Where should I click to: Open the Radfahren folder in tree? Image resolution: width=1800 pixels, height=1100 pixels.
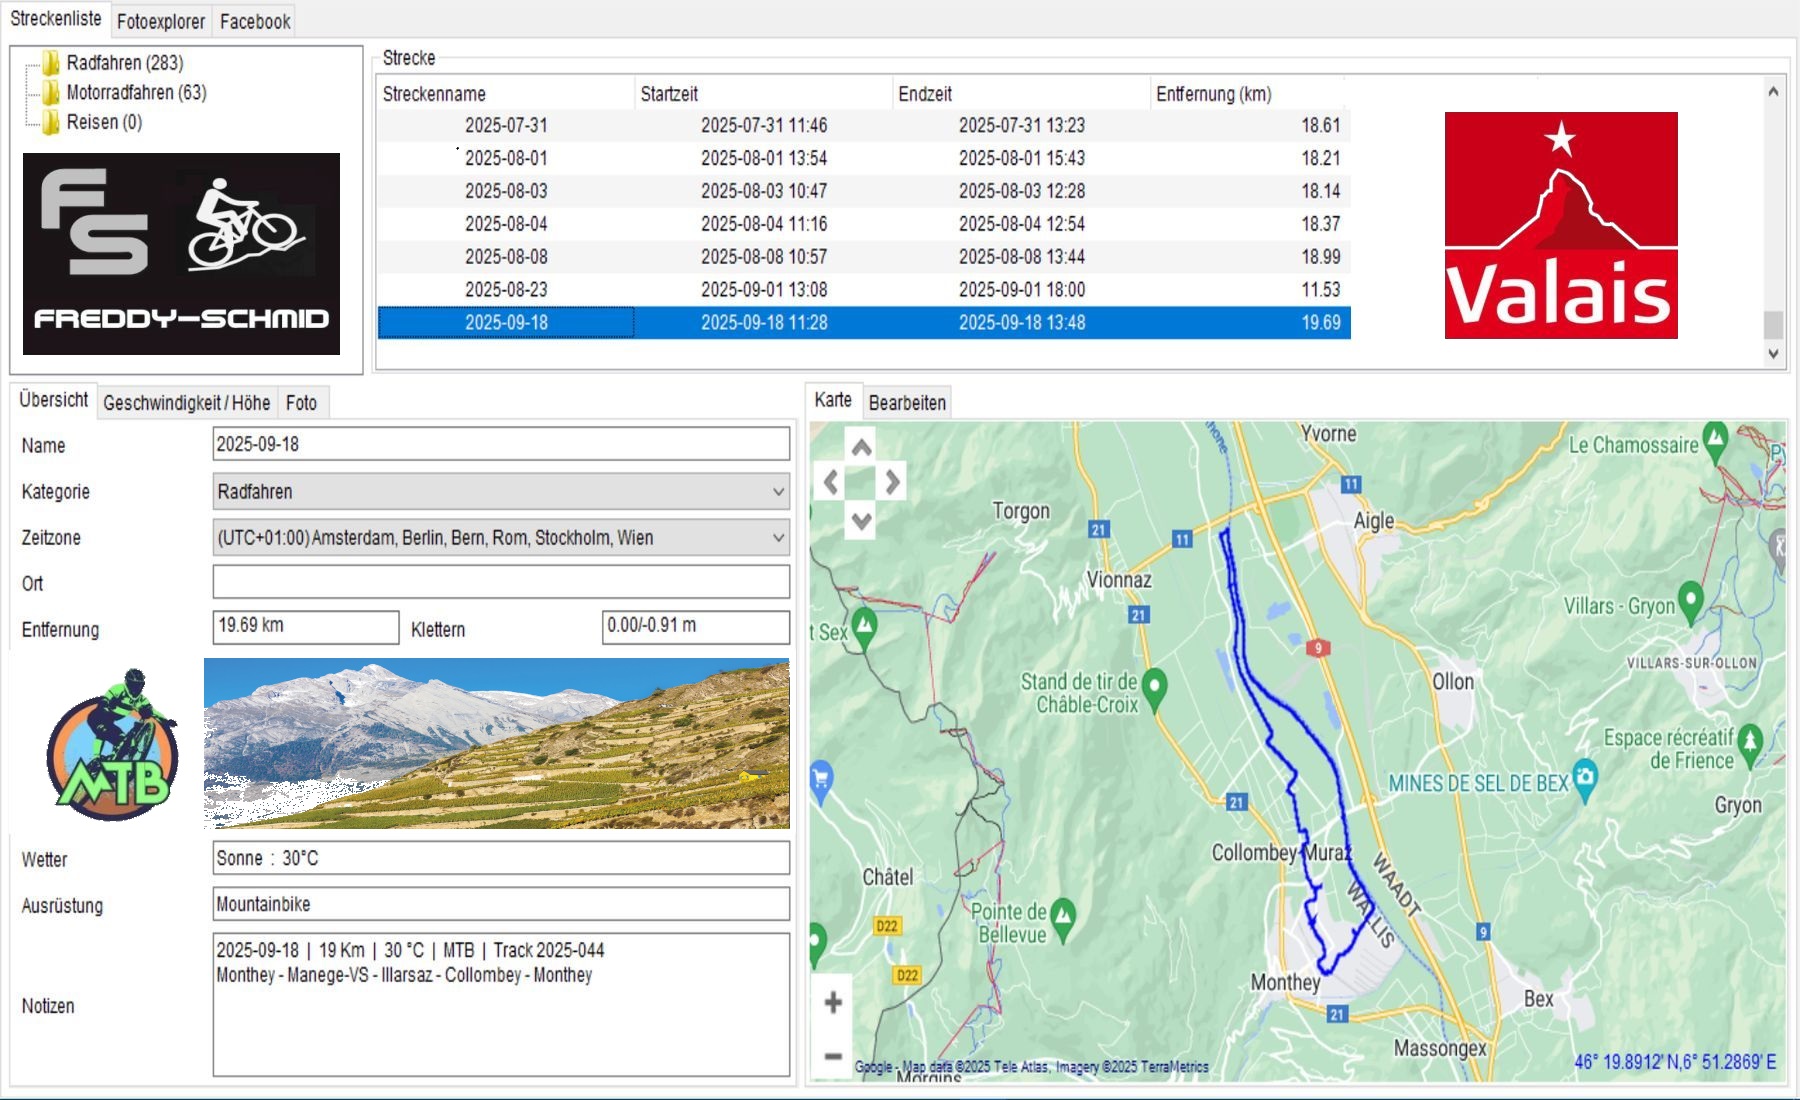tap(124, 63)
